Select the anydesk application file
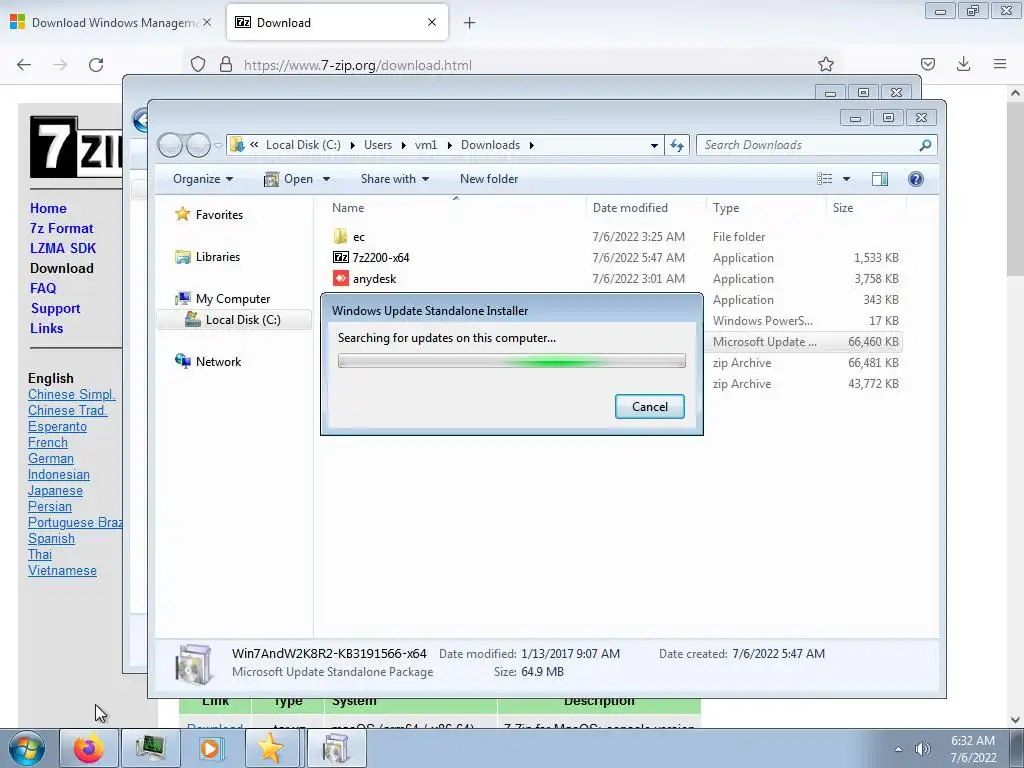Image resolution: width=1024 pixels, height=768 pixels. (x=365, y=279)
